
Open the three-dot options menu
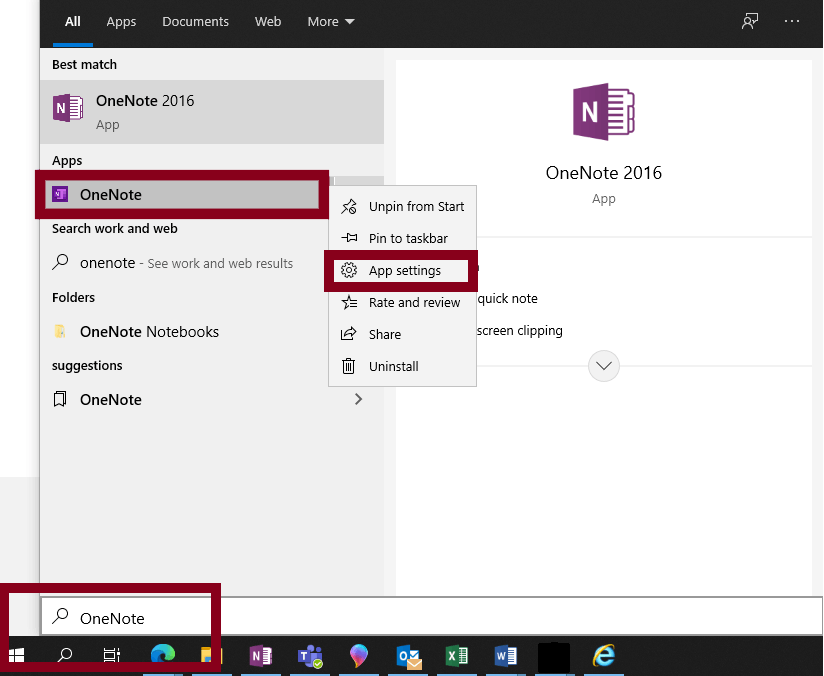(791, 21)
